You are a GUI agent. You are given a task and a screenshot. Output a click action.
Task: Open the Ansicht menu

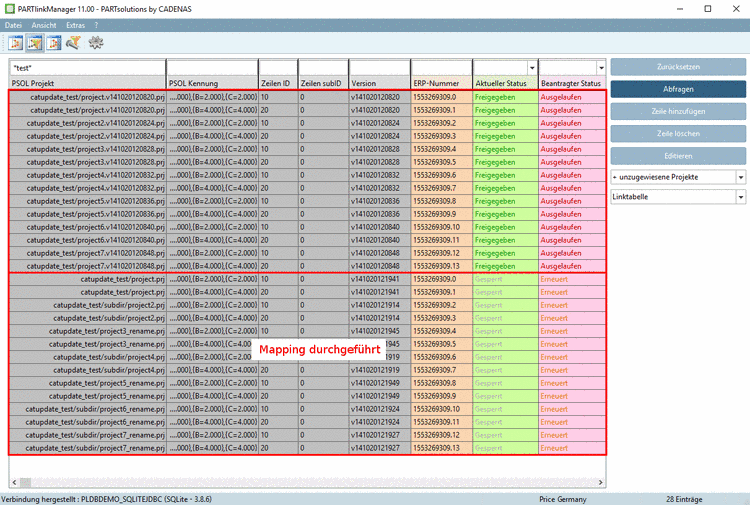(44, 24)
